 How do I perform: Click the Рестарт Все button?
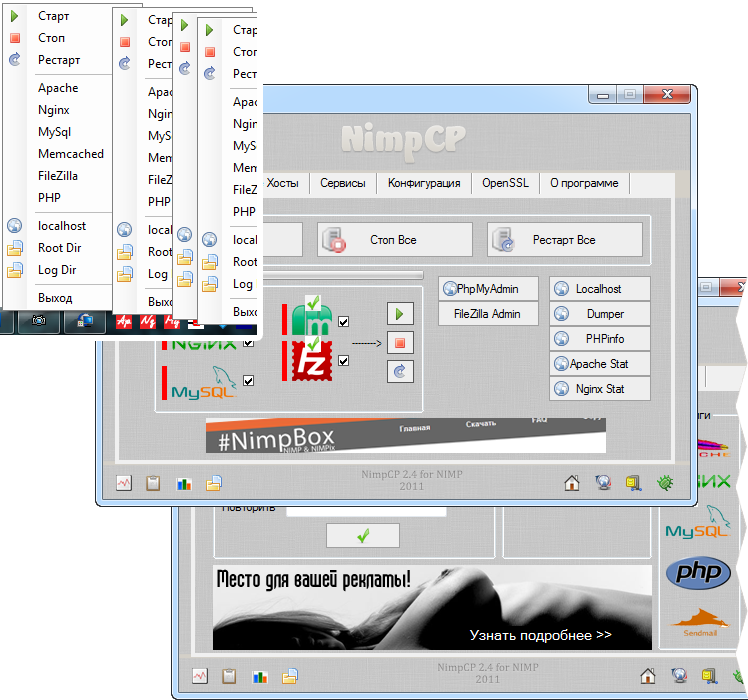(564, 240)
